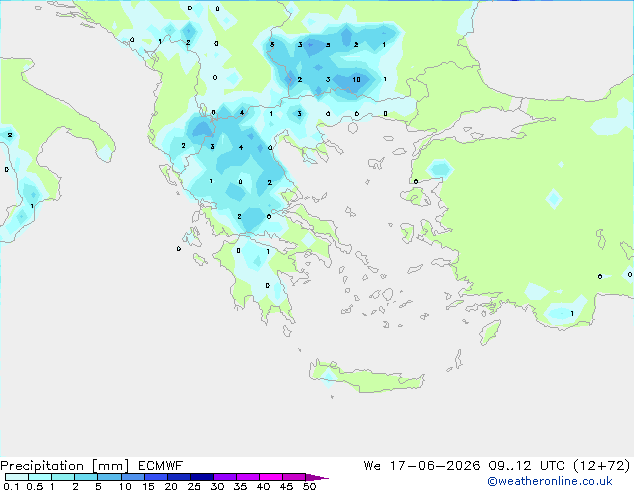Click the 'ECMWF' model label
634x490 pixels.
(161, 466)
